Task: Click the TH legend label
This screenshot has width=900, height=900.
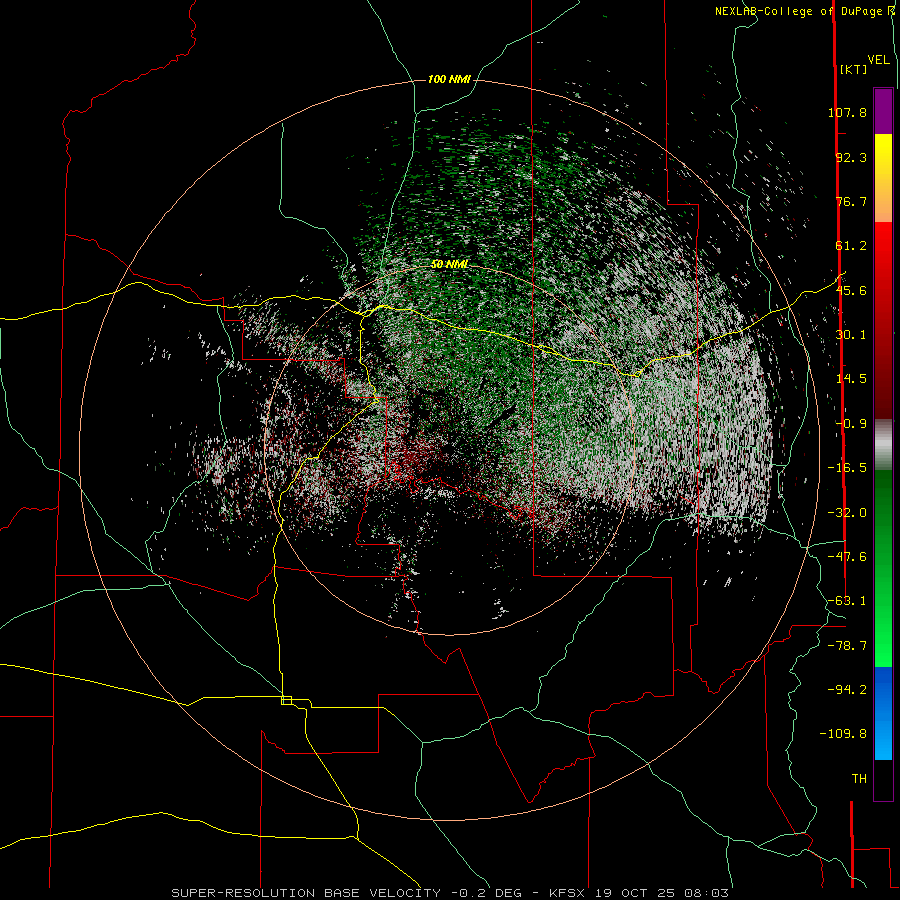Action: [859, 778]
